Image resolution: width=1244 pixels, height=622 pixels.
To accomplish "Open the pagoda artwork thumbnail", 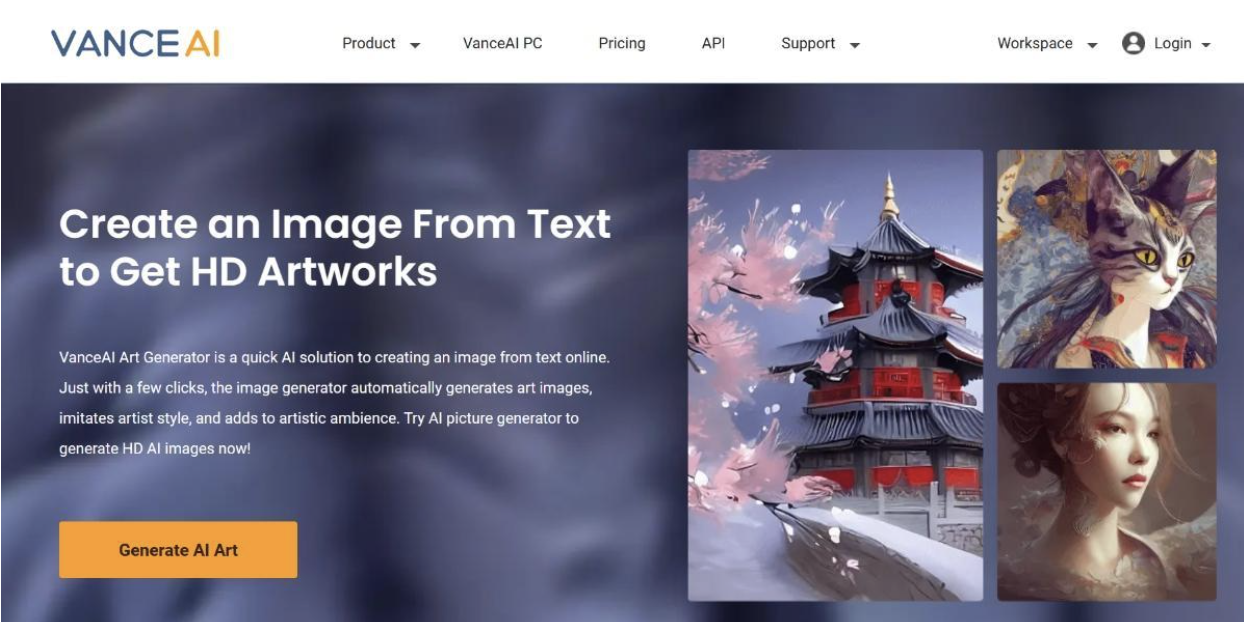I will coord(835,375).
